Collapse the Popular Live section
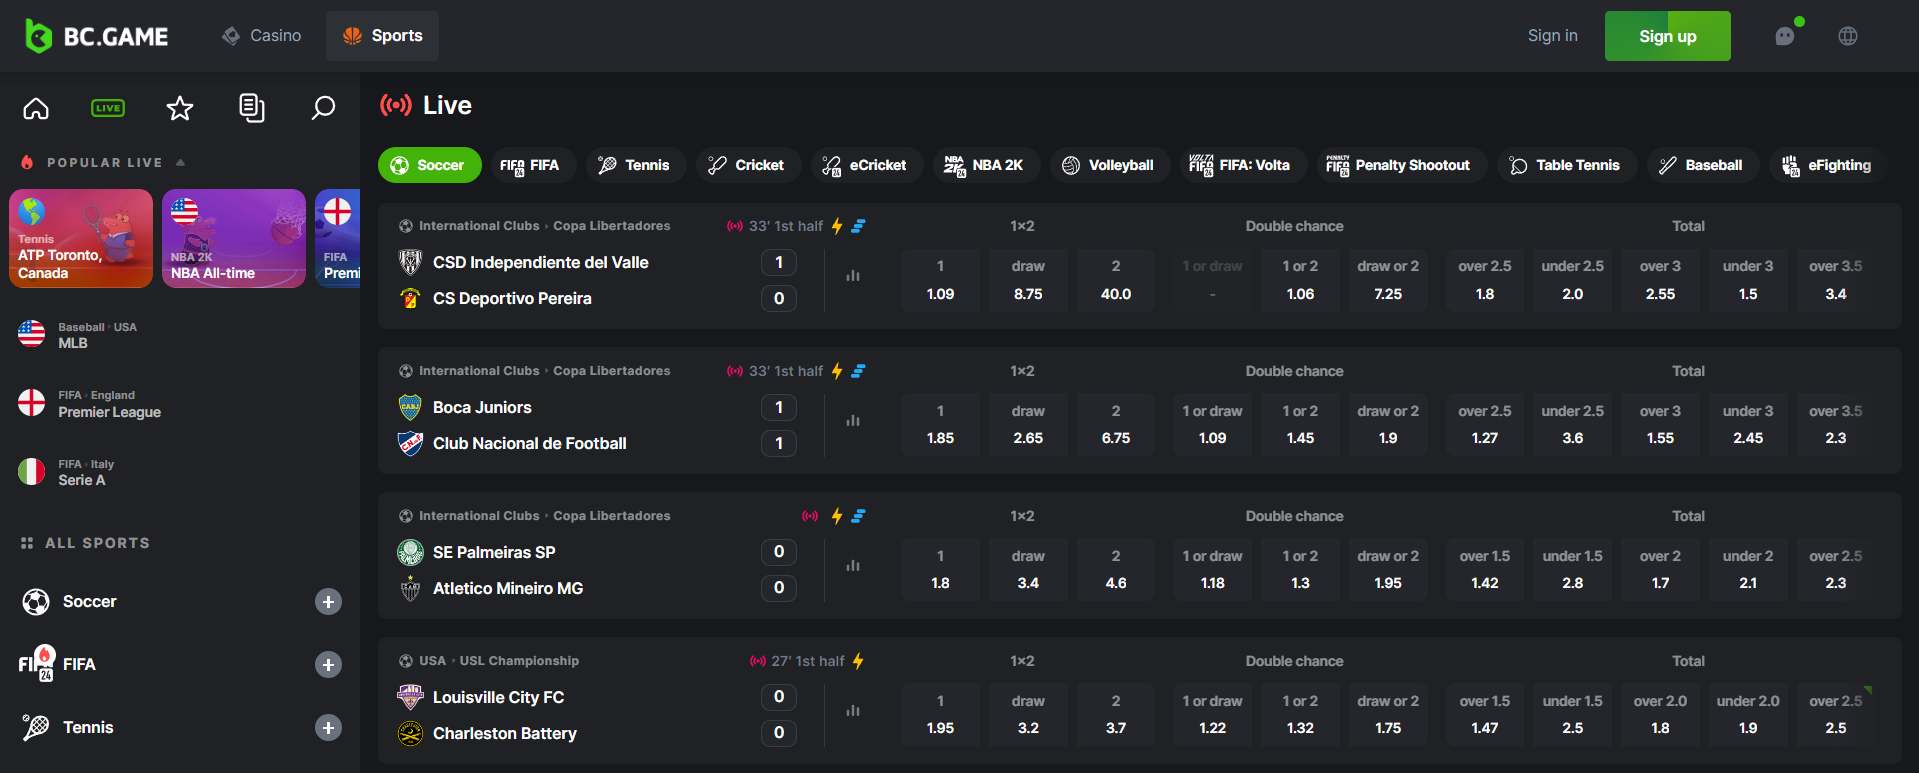This screenshot has height=773, width=1919. (x=180, y=162)
